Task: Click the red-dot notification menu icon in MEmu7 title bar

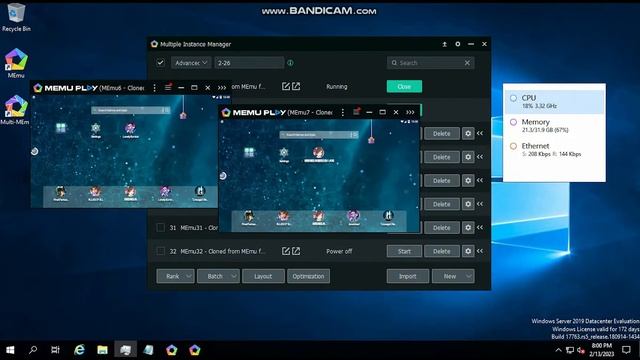Action: click(356, 112)
